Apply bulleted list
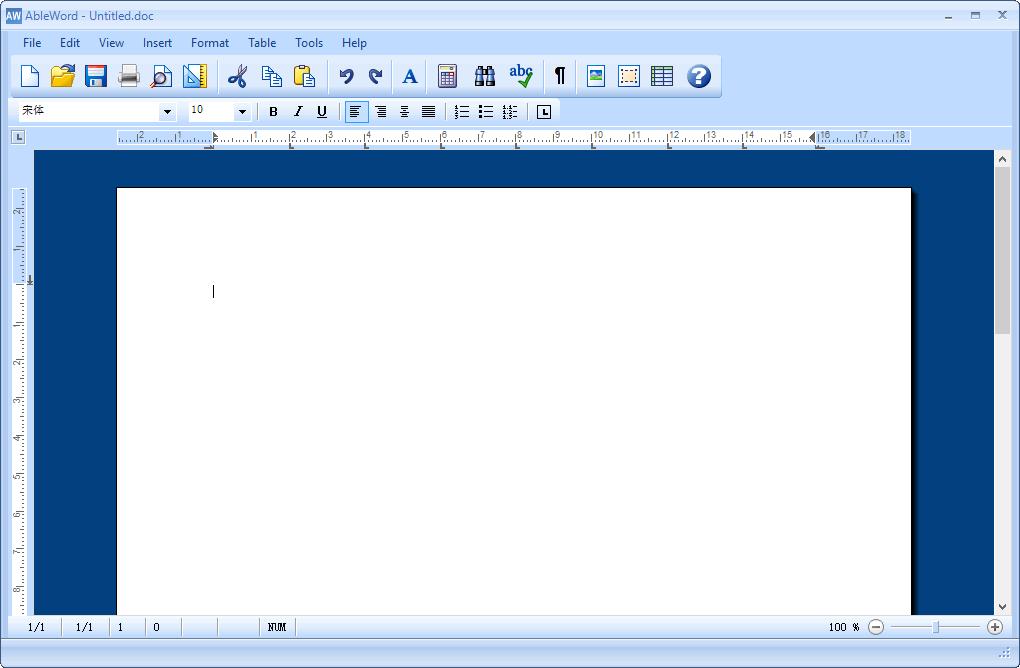 pos(486,112)
